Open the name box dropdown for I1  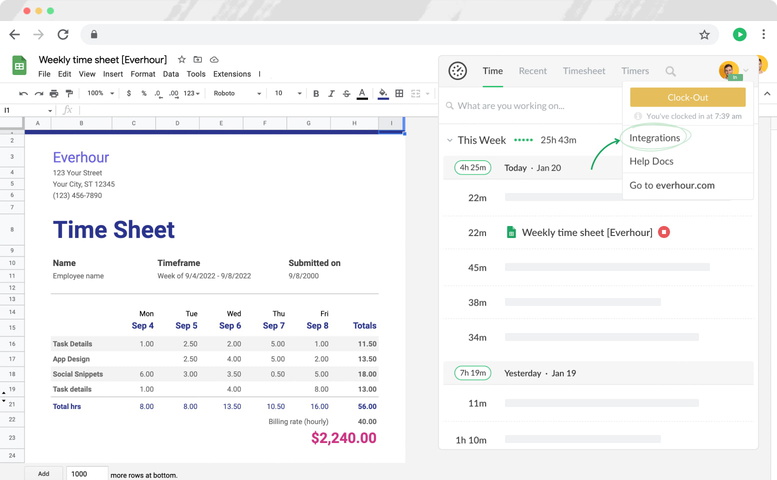[50, 110]
